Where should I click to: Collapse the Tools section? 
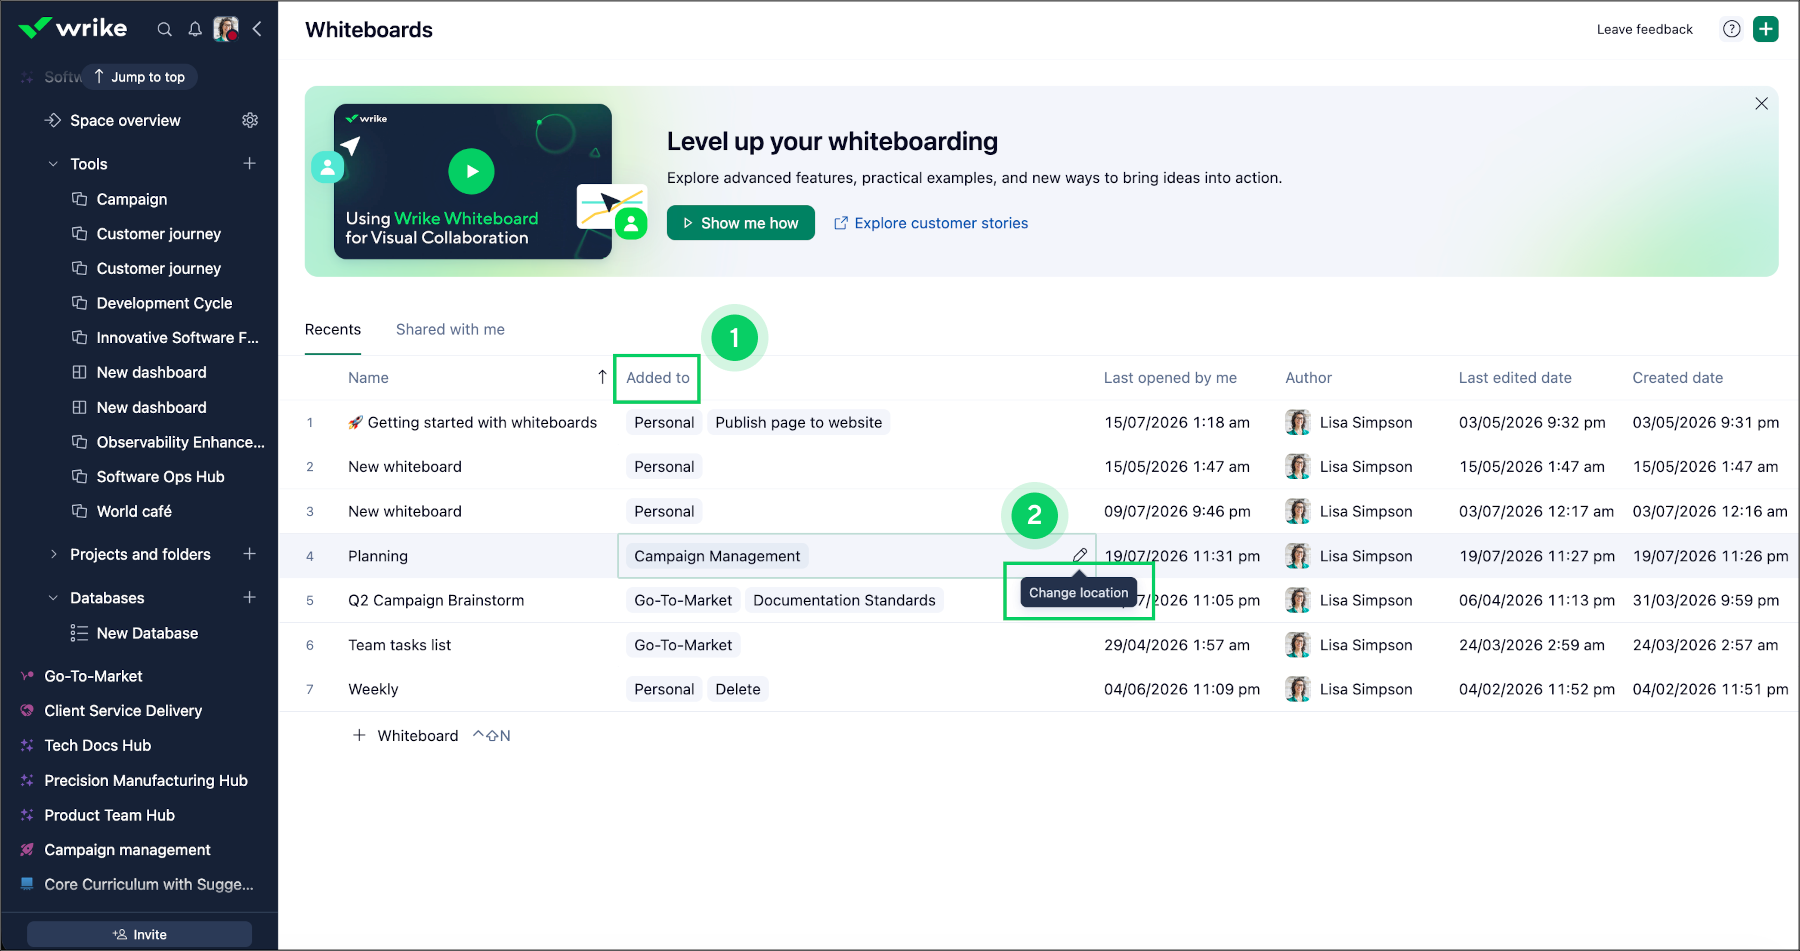(x=53, y=164)
